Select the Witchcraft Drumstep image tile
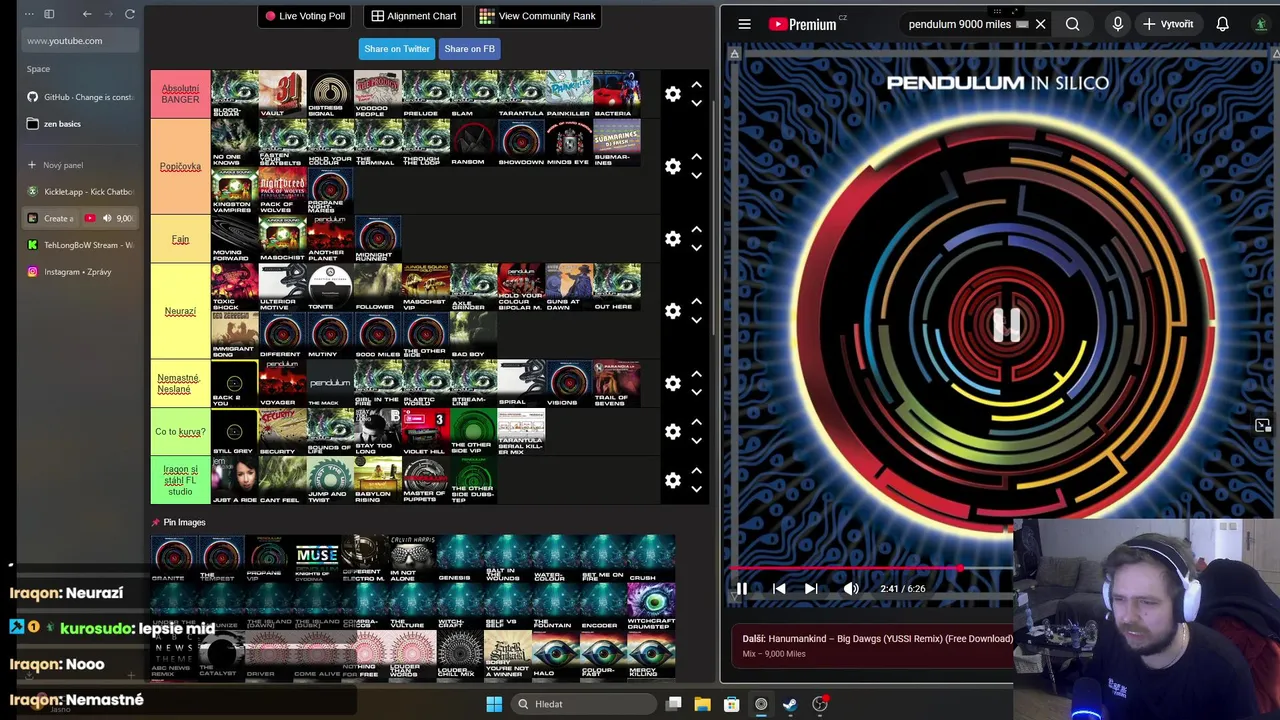Viewport: 1280px width, 720px height. tap(651, 607)
